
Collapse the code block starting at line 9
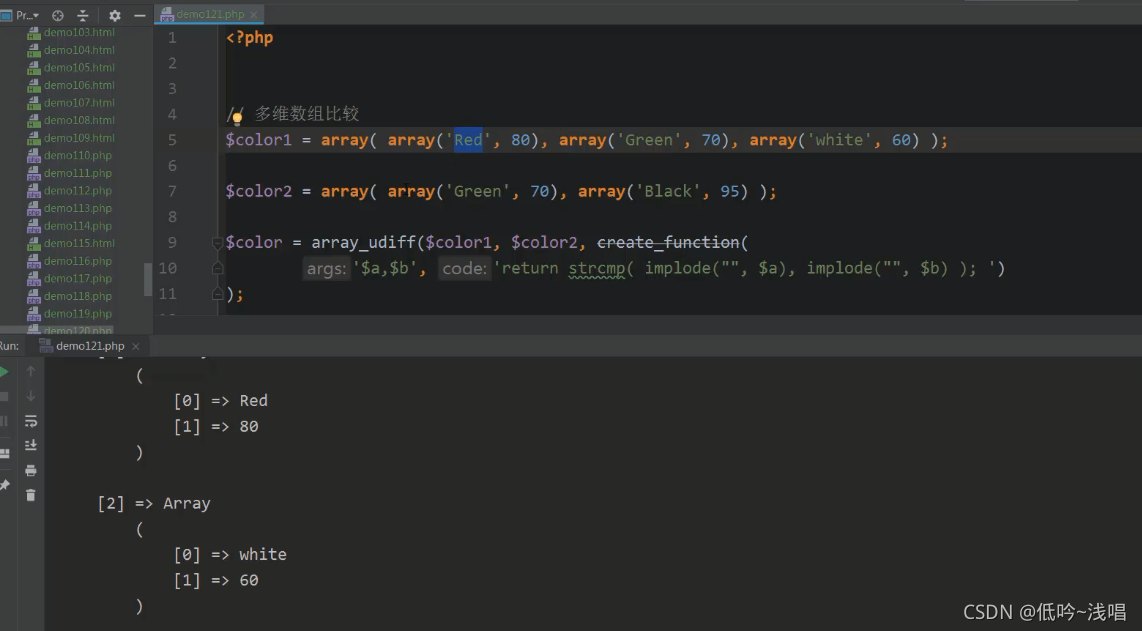click(216, 242)
